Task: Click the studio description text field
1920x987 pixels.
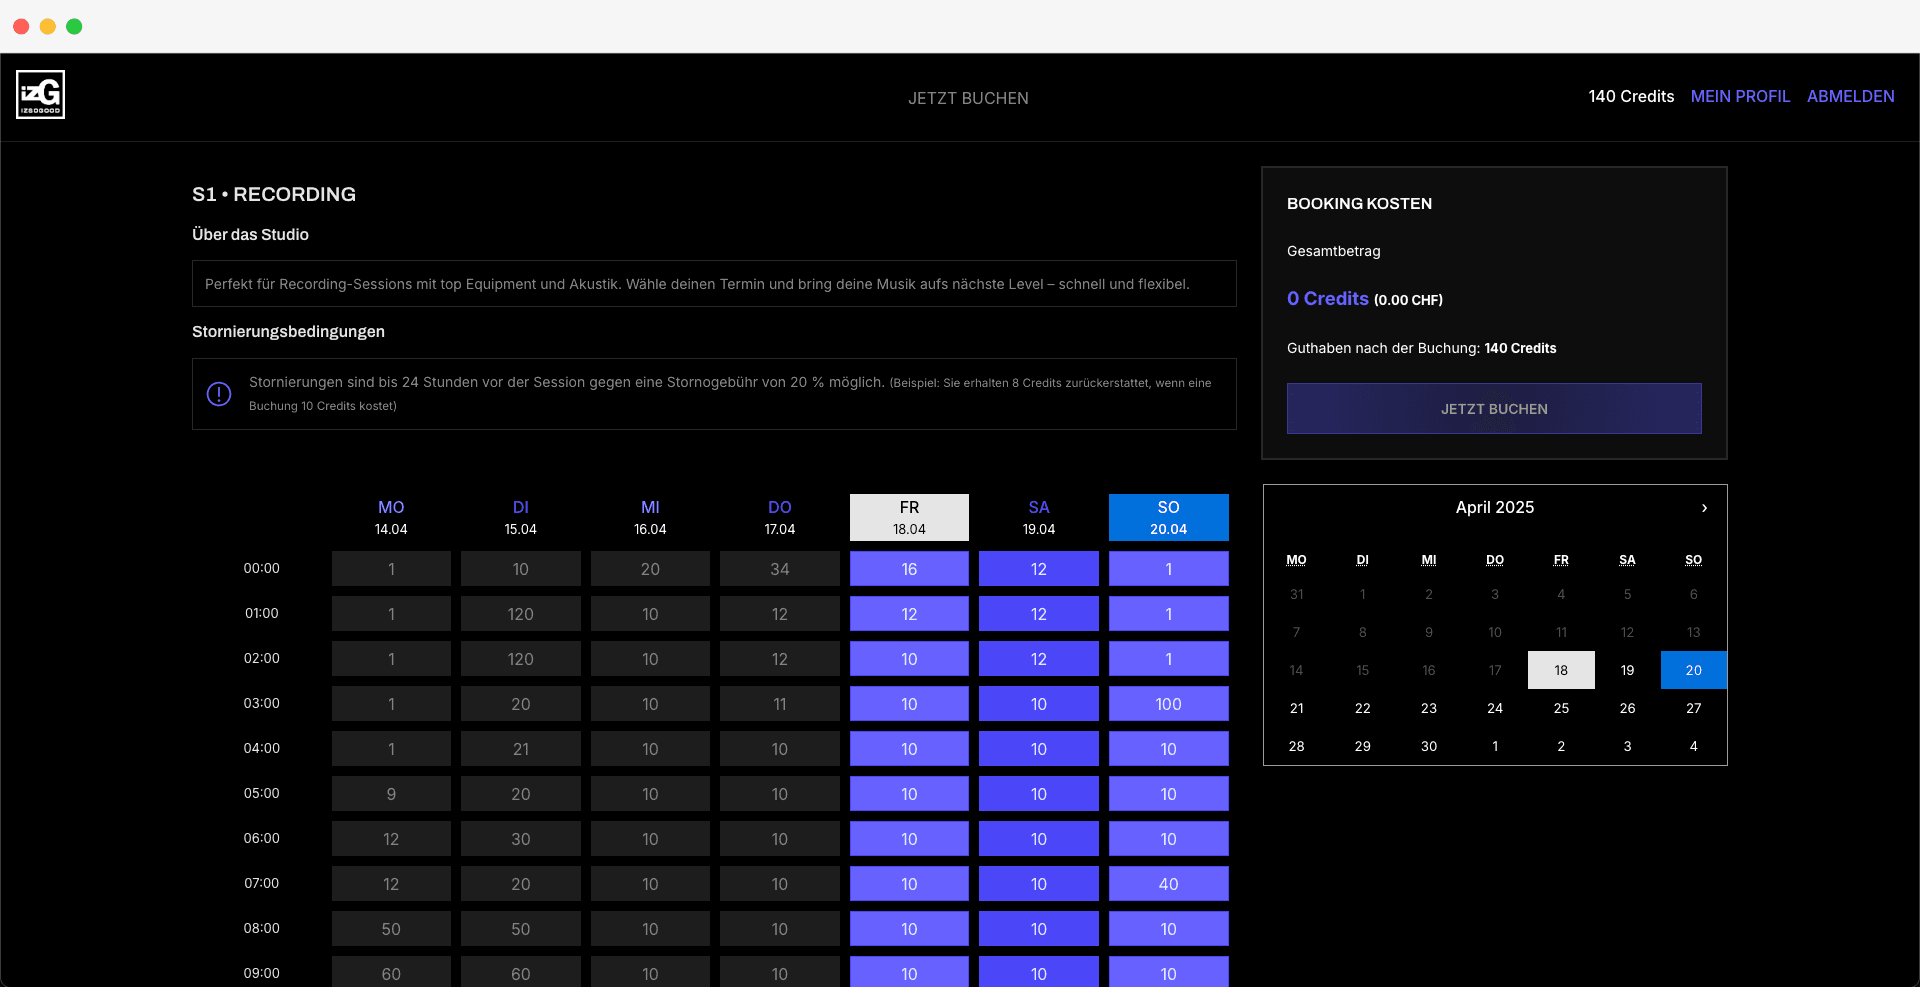Action: pos(714,284)
